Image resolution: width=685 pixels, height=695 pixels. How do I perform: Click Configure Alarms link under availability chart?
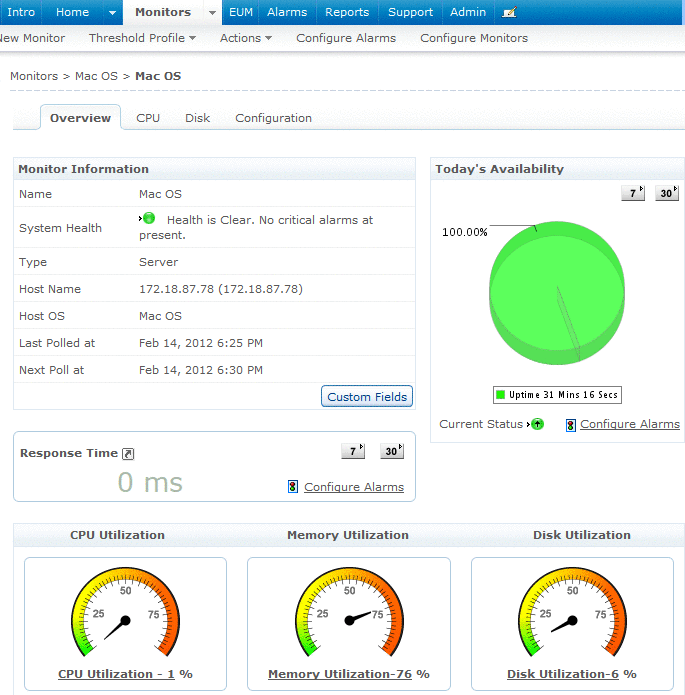coord(629,424)
